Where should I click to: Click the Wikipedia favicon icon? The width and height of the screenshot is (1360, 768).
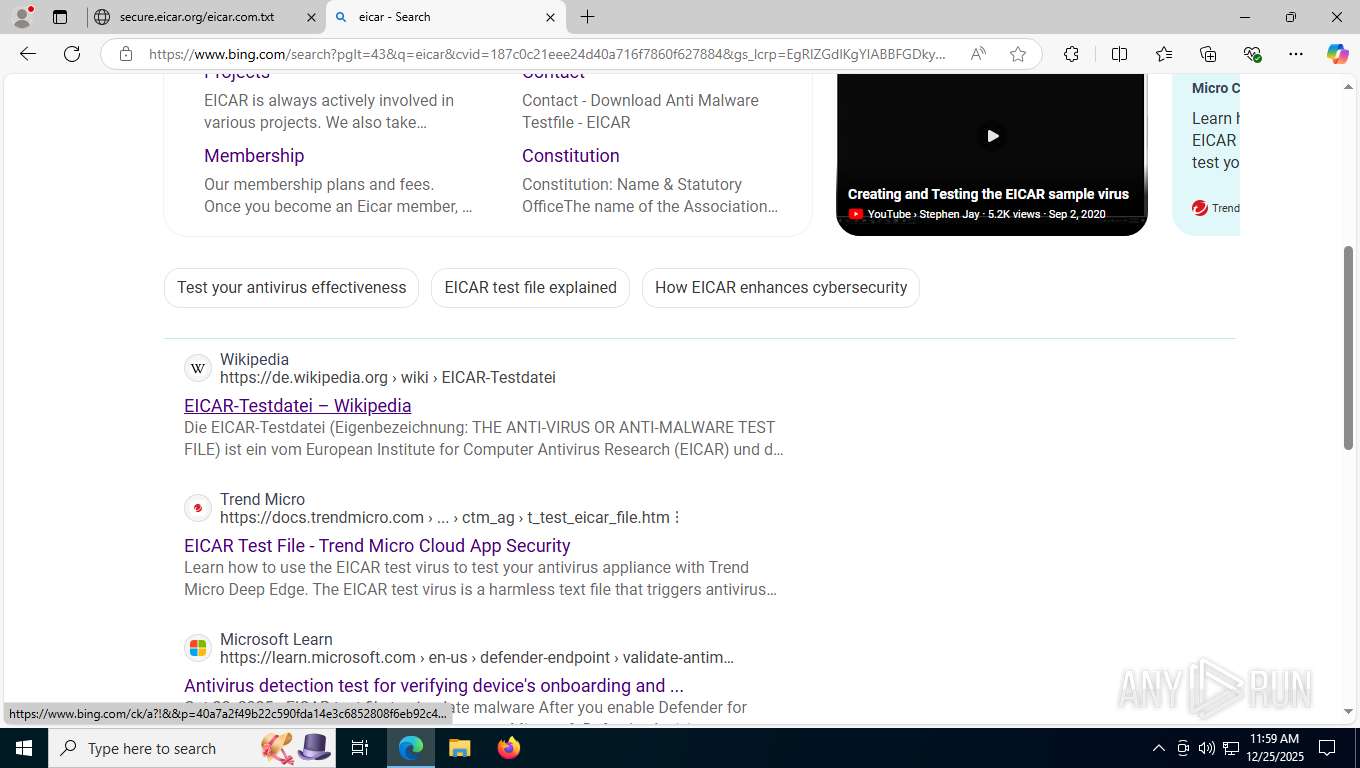tap(198, 368)
